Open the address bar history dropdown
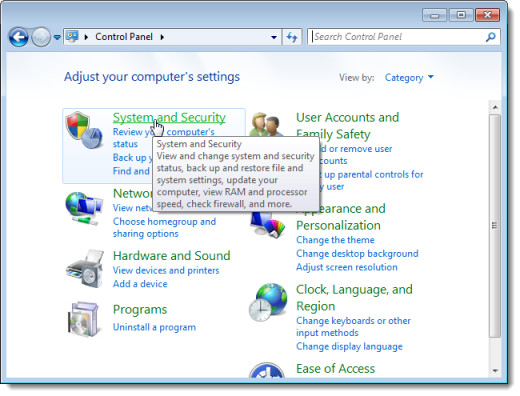520x396 pixels. pos(274,37)
